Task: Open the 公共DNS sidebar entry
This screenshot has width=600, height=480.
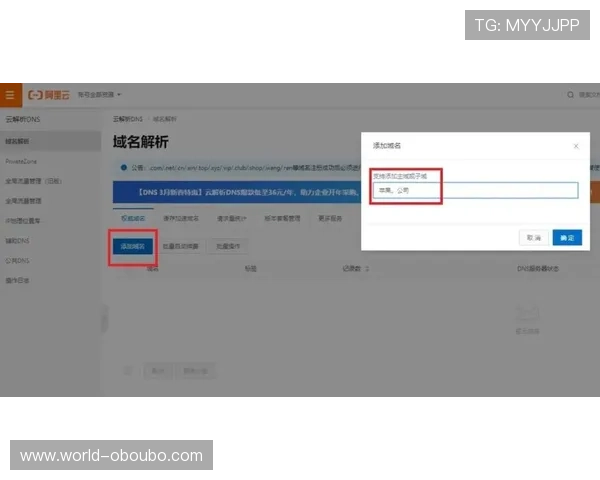Action: (x=17, y=261)
